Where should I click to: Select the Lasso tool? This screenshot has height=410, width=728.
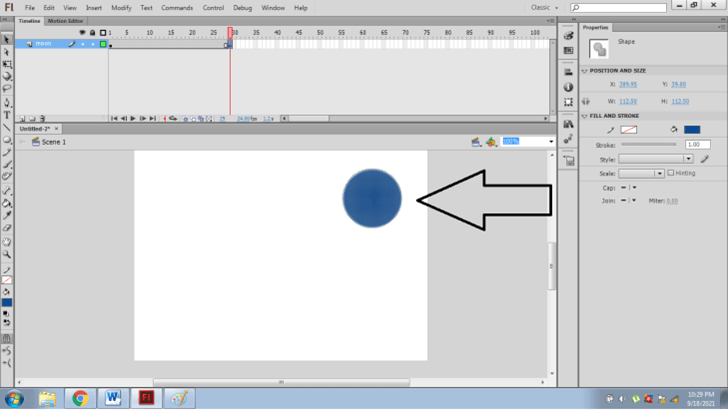[6, 88]
